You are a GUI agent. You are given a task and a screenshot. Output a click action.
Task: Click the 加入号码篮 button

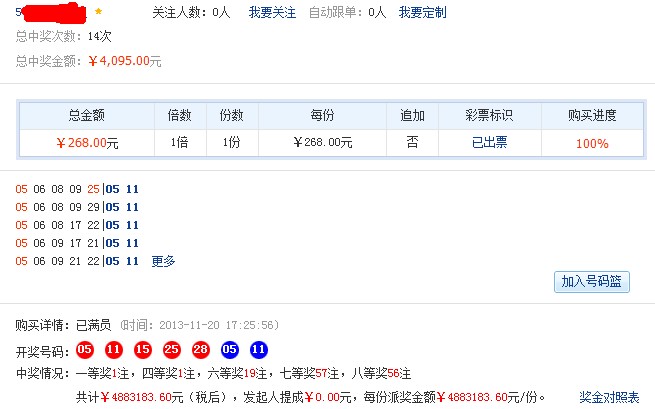click(x=592, y=282)
